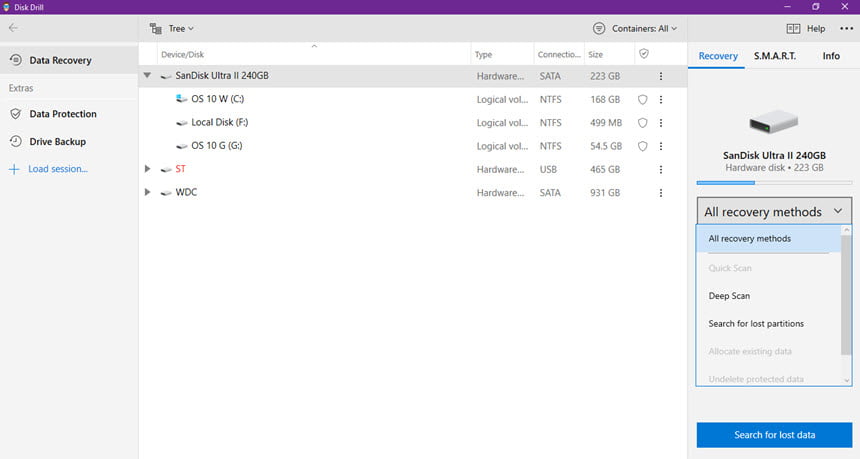Open options menu for WDC disk row
Screen dimensions: 860x459
(x=661, y=192)
